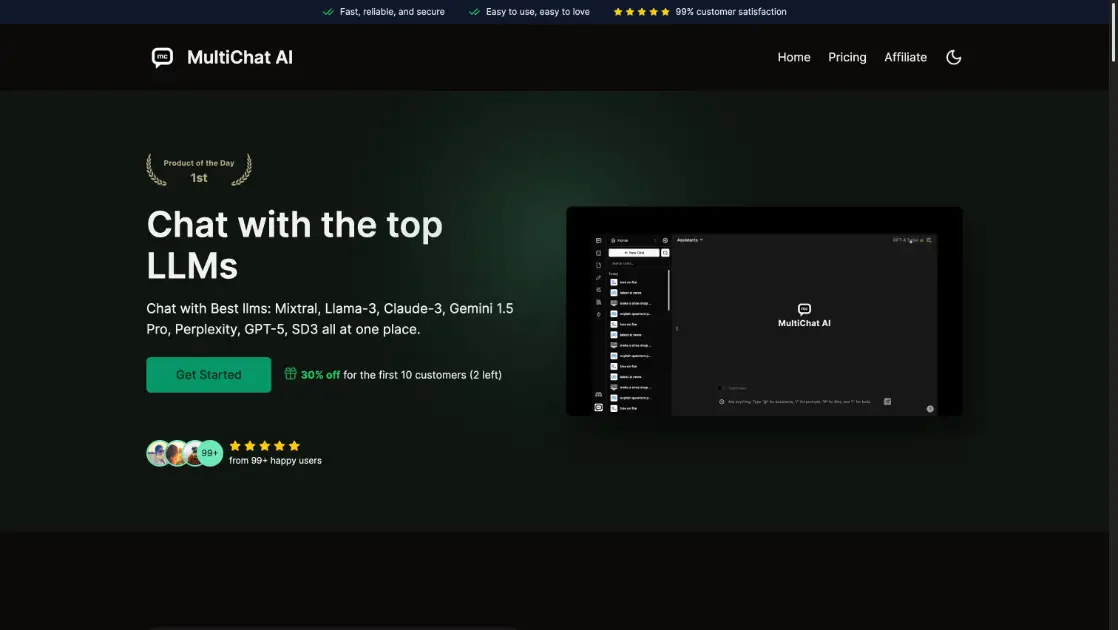Screen dimensions: 1118x630
Task: Click the green checkmark next to 'Fast, reliable, and secure'
Action: pos(327,12)
